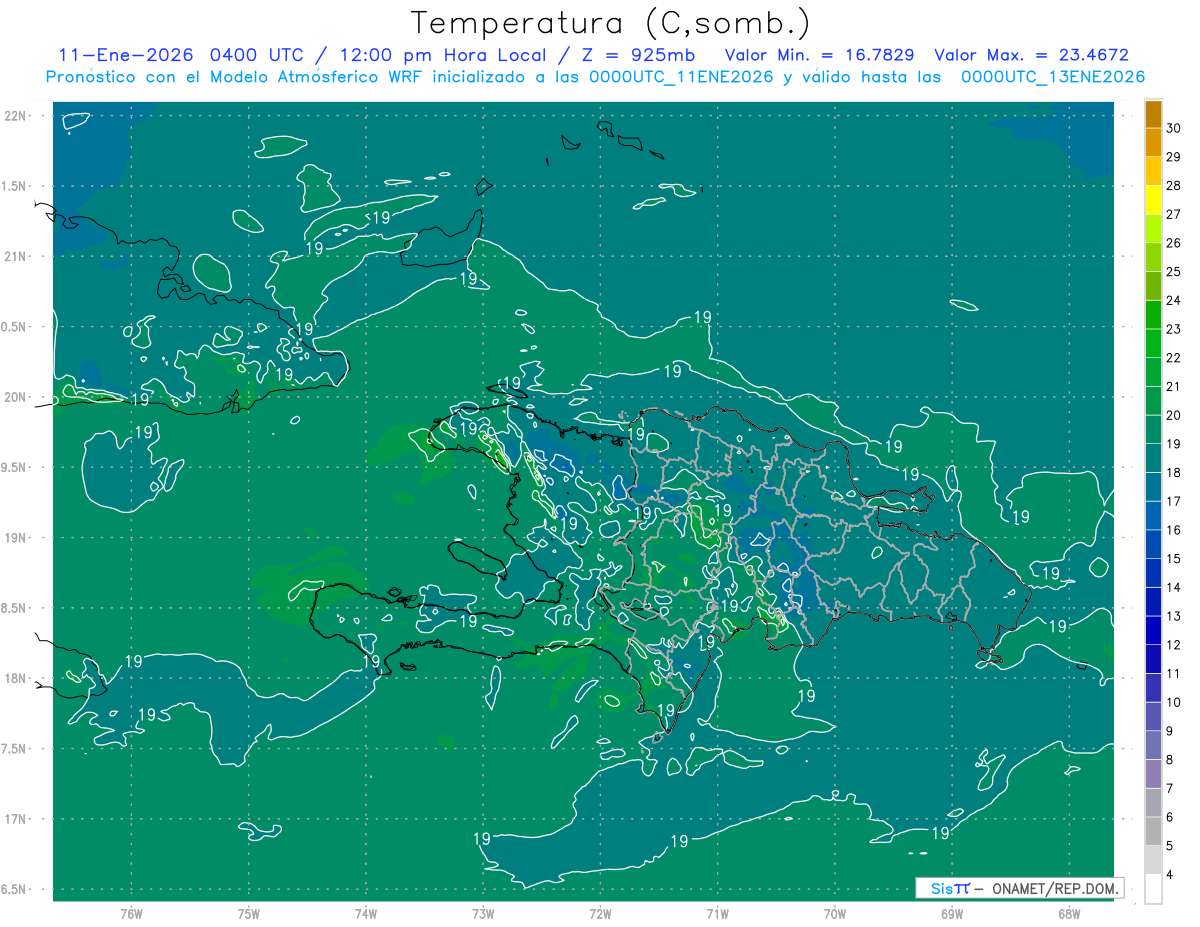Pick the lime swatch between 26 and 27

[1153, 229]
